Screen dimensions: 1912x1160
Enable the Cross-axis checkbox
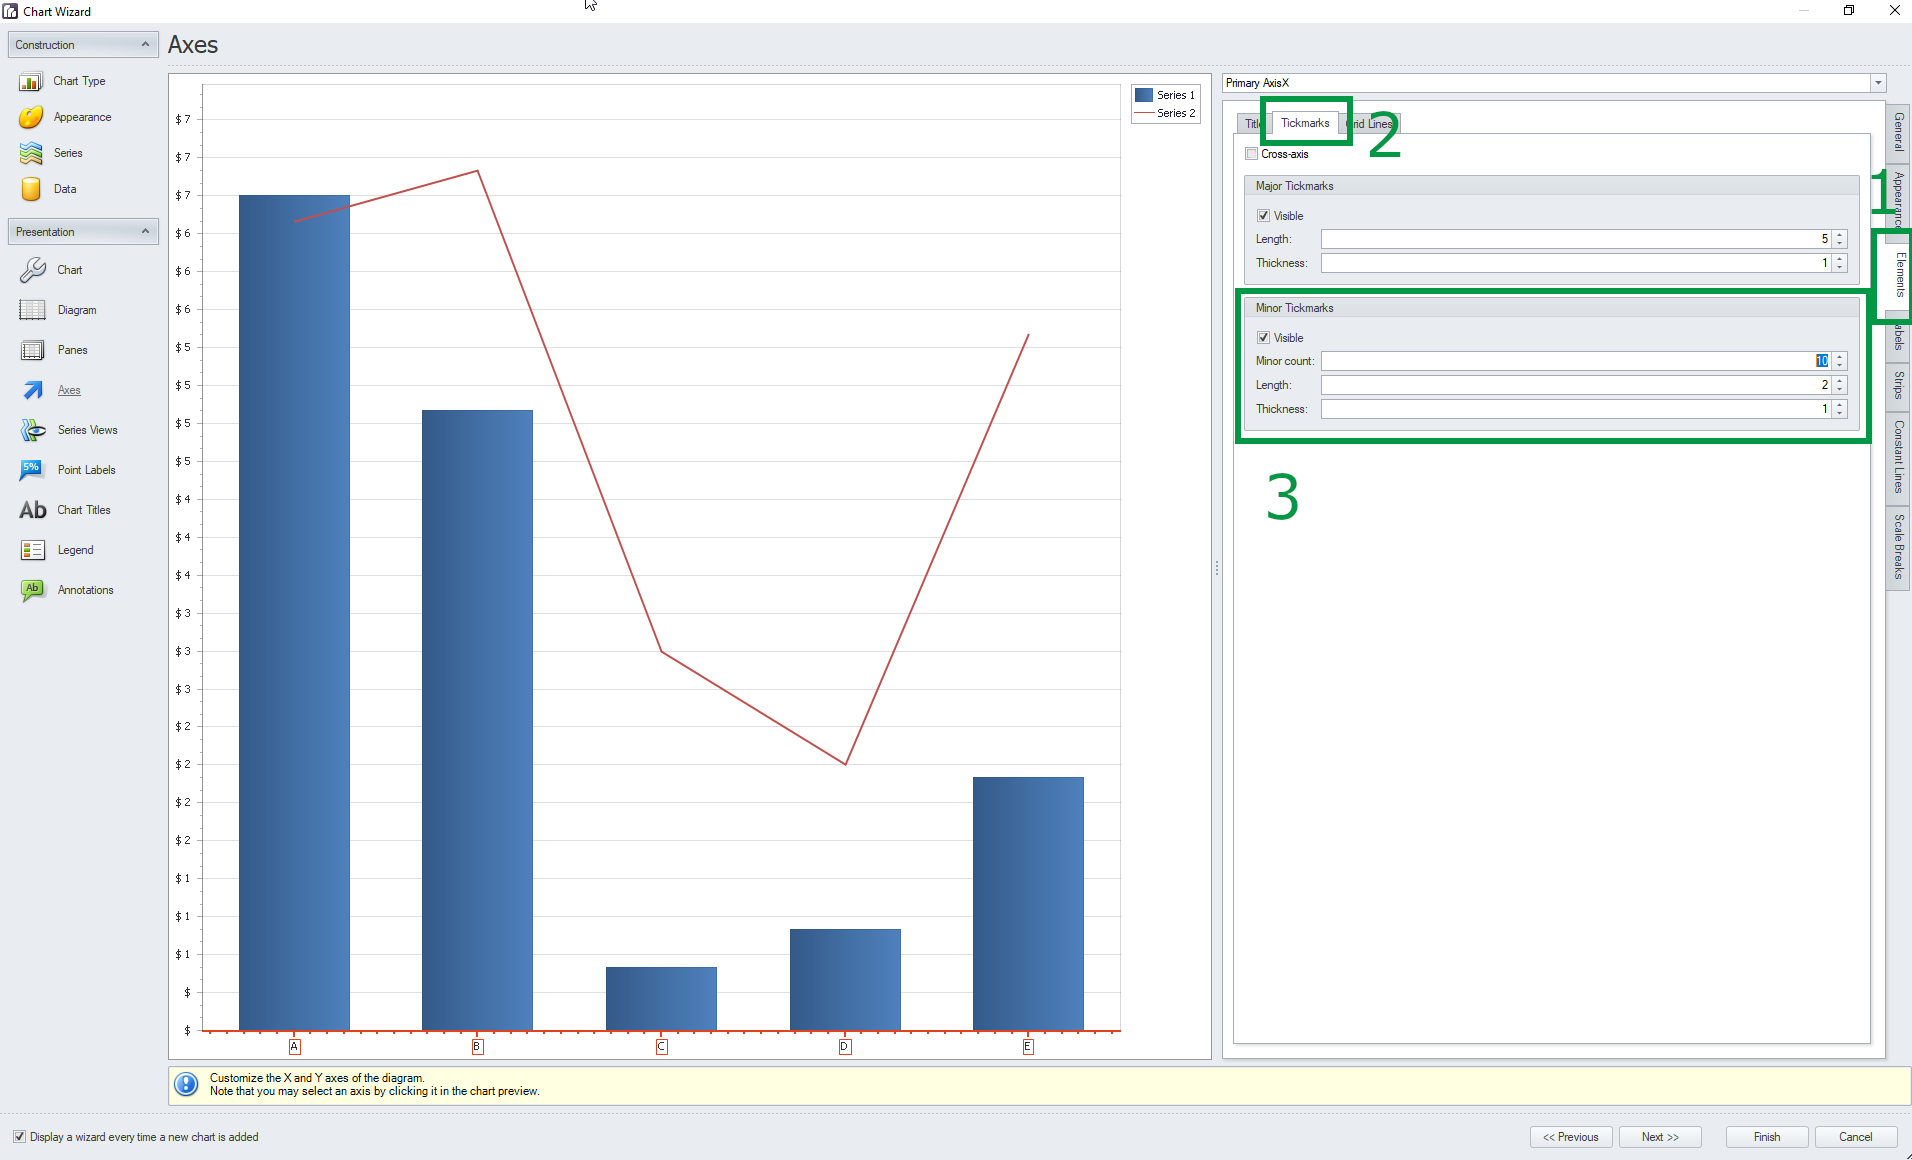pos(1251,154)
